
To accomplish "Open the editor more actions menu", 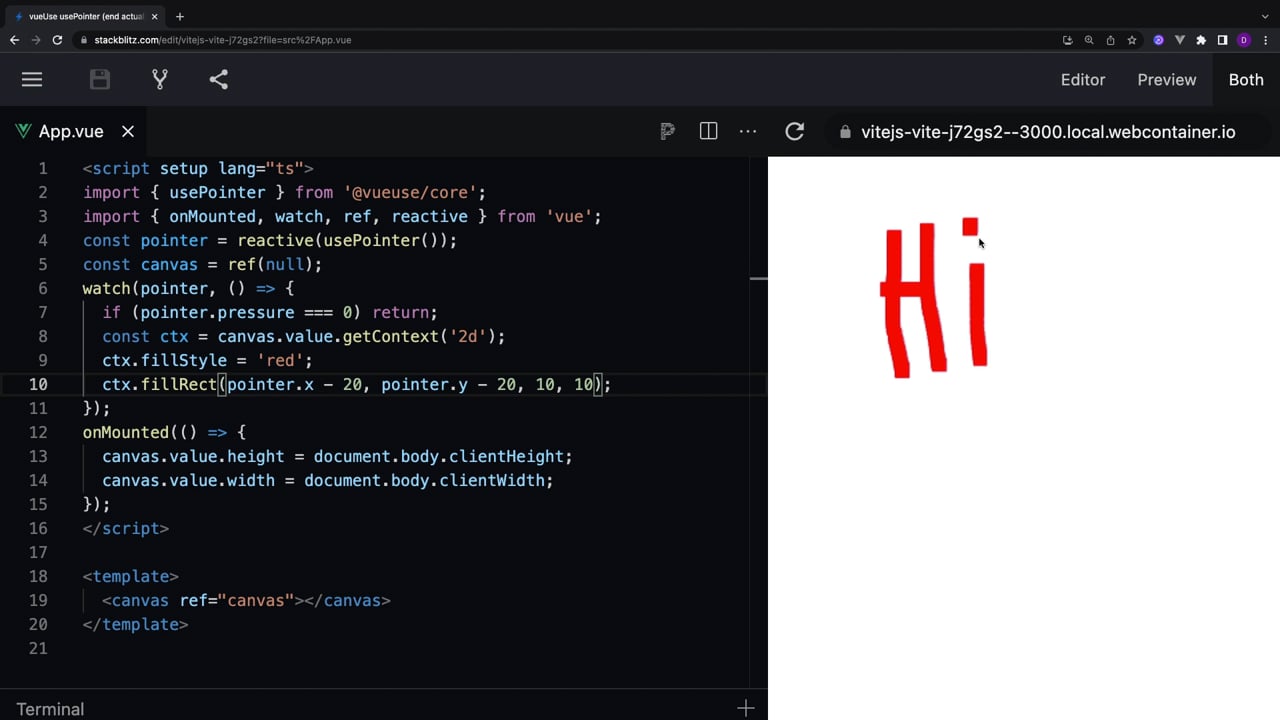I will click(x=748, y=131).
